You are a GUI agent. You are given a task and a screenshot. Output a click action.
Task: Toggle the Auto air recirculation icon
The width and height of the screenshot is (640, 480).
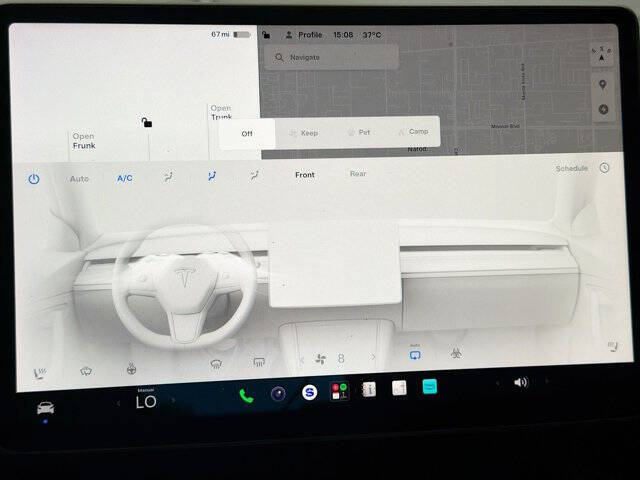[415, 353]
